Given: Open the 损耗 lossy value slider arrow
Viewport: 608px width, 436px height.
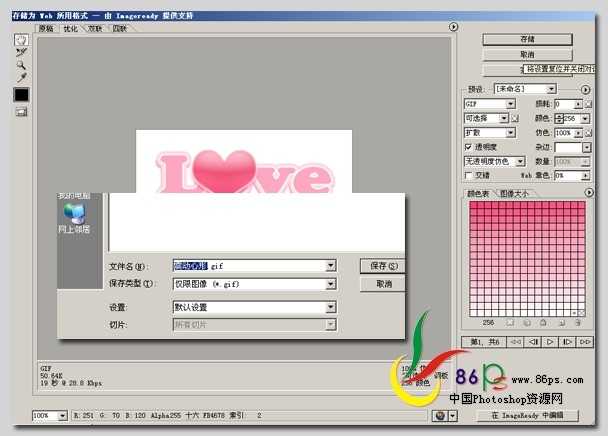Looking at the screenshot, I should pyautogui.click(x=578, y=104).
